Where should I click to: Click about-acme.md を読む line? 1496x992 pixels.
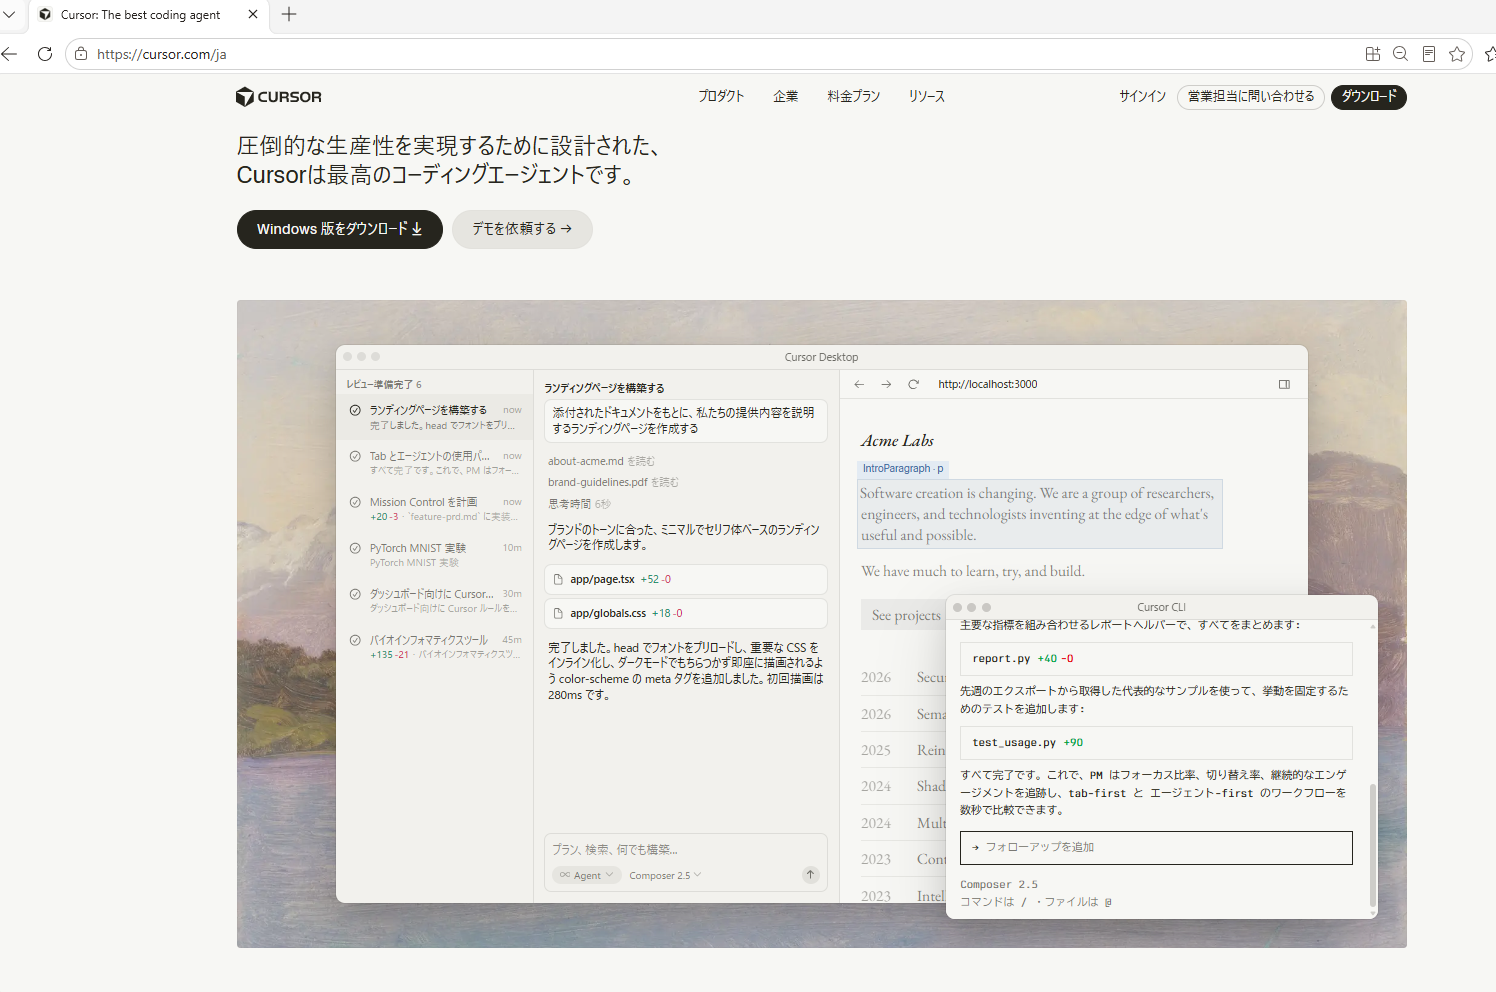tap(601, 461)
